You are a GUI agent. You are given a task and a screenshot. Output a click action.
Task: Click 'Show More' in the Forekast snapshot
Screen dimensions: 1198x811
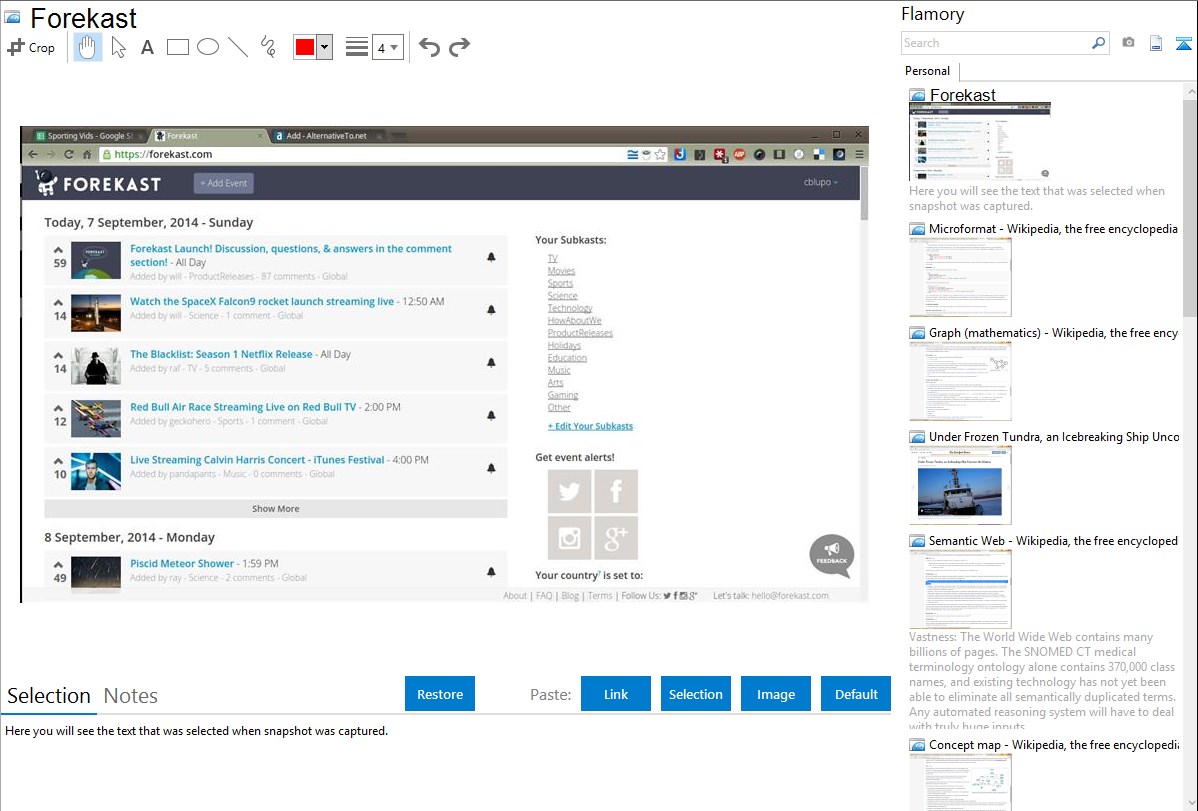tap(276, 509)
